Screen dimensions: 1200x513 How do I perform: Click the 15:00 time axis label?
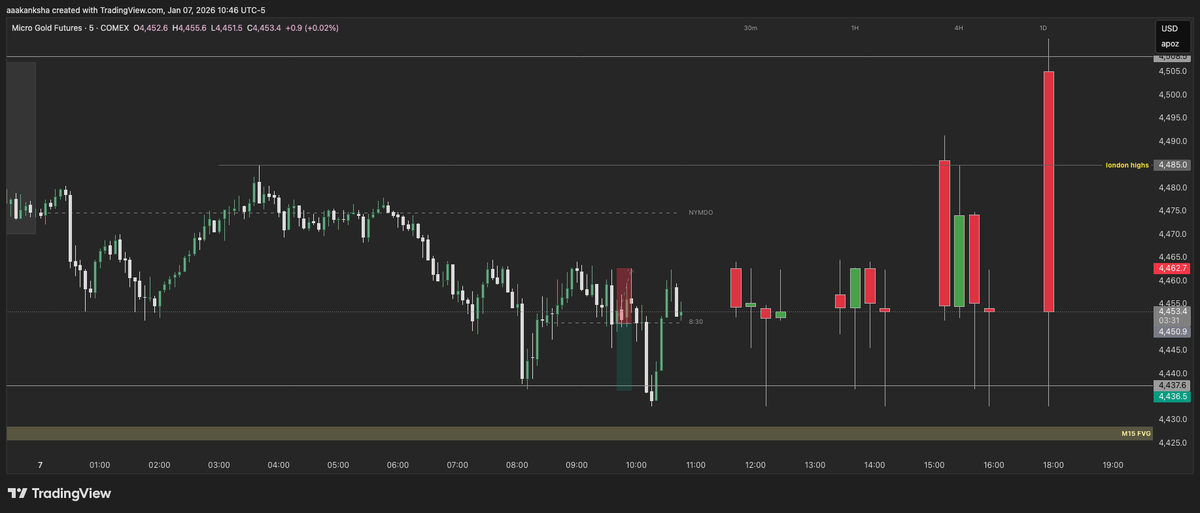[x=934, y=465]
